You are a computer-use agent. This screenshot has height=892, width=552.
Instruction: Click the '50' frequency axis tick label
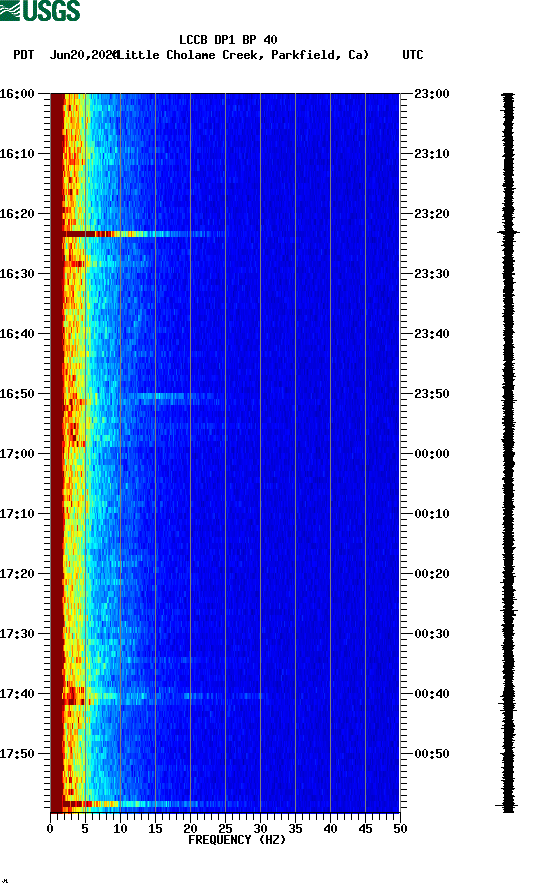pyautogui.click(x=400, y=829)
